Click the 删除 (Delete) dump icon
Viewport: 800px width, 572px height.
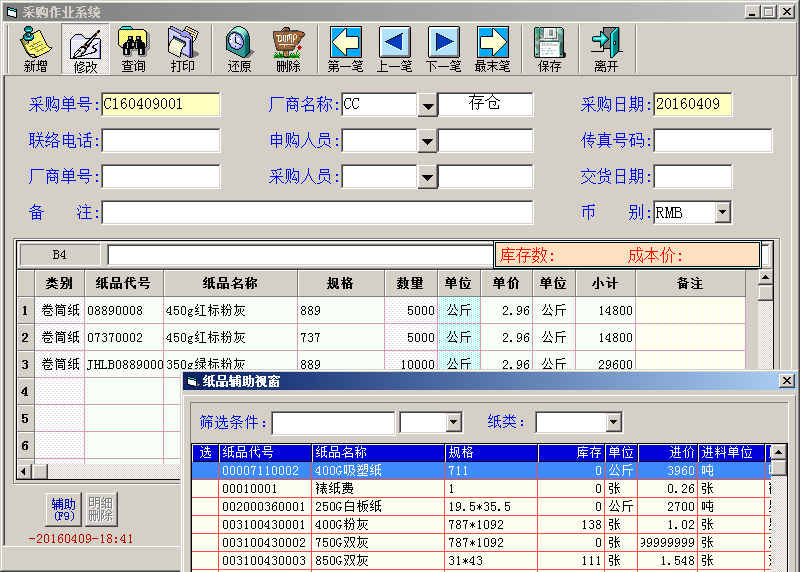[288, 49]
